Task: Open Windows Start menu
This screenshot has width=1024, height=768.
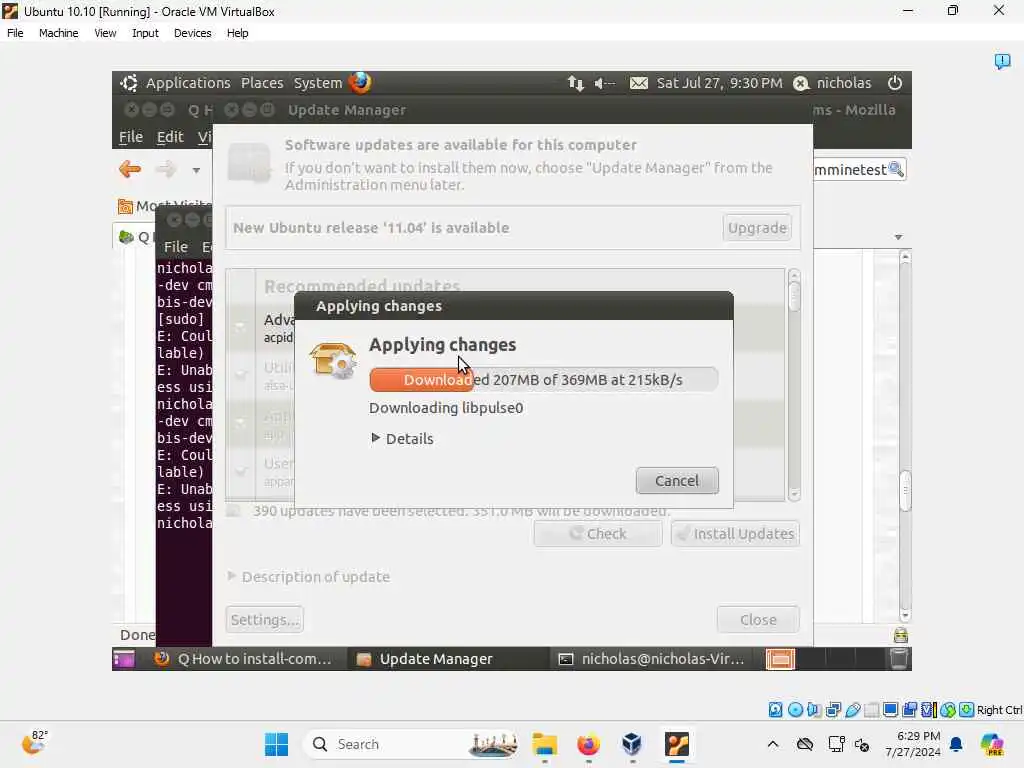Action: (x=276, y=744)
